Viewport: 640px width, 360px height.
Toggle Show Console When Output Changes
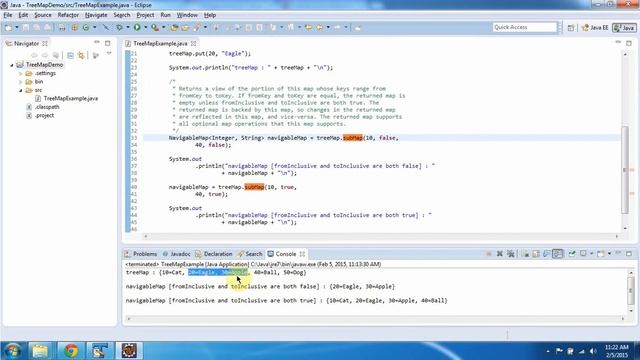coord(558,254)
